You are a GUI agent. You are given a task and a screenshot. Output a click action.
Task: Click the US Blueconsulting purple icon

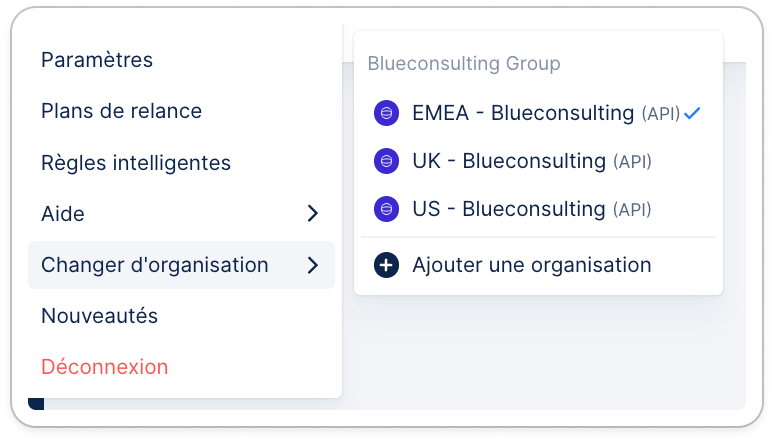386,209
